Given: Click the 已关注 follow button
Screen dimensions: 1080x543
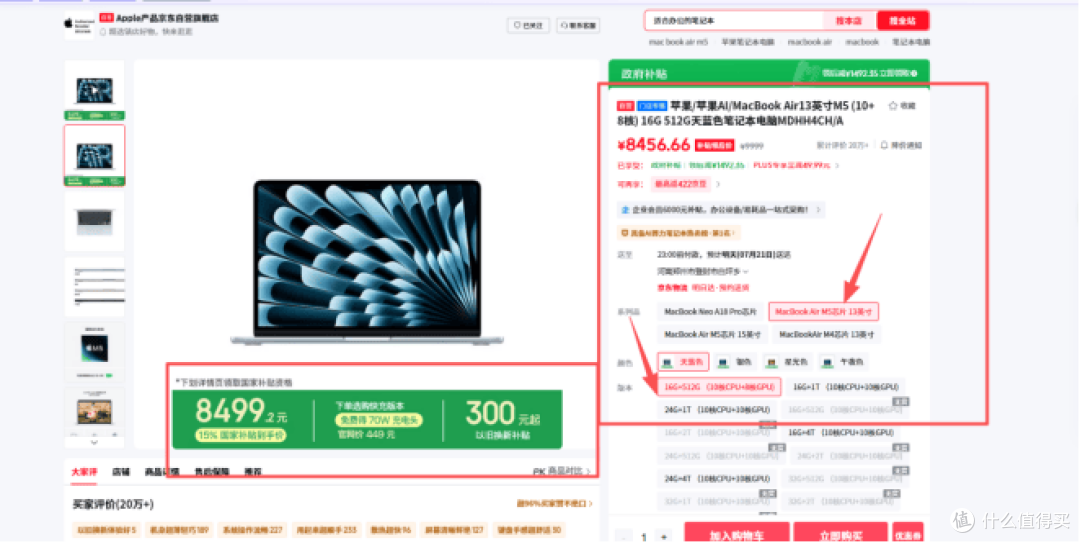Looking at the screenshot, I should tap(528, 25).
